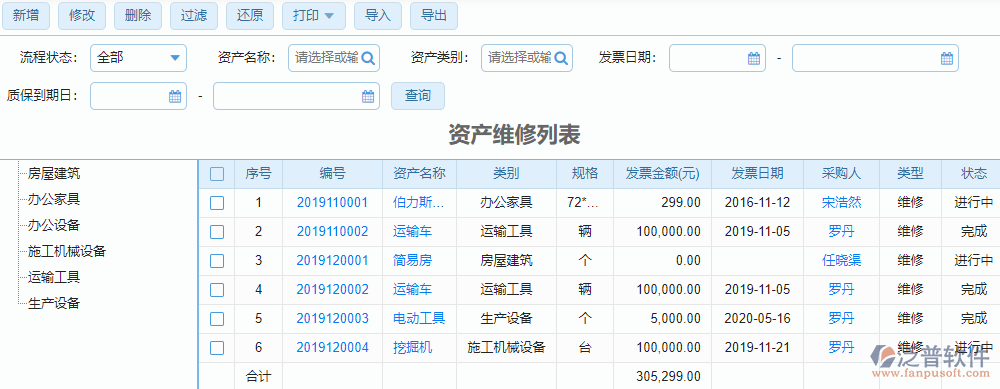1000x389 pixels.
Task: Click the 过滤 button
Action: click(x=194, y=16)
